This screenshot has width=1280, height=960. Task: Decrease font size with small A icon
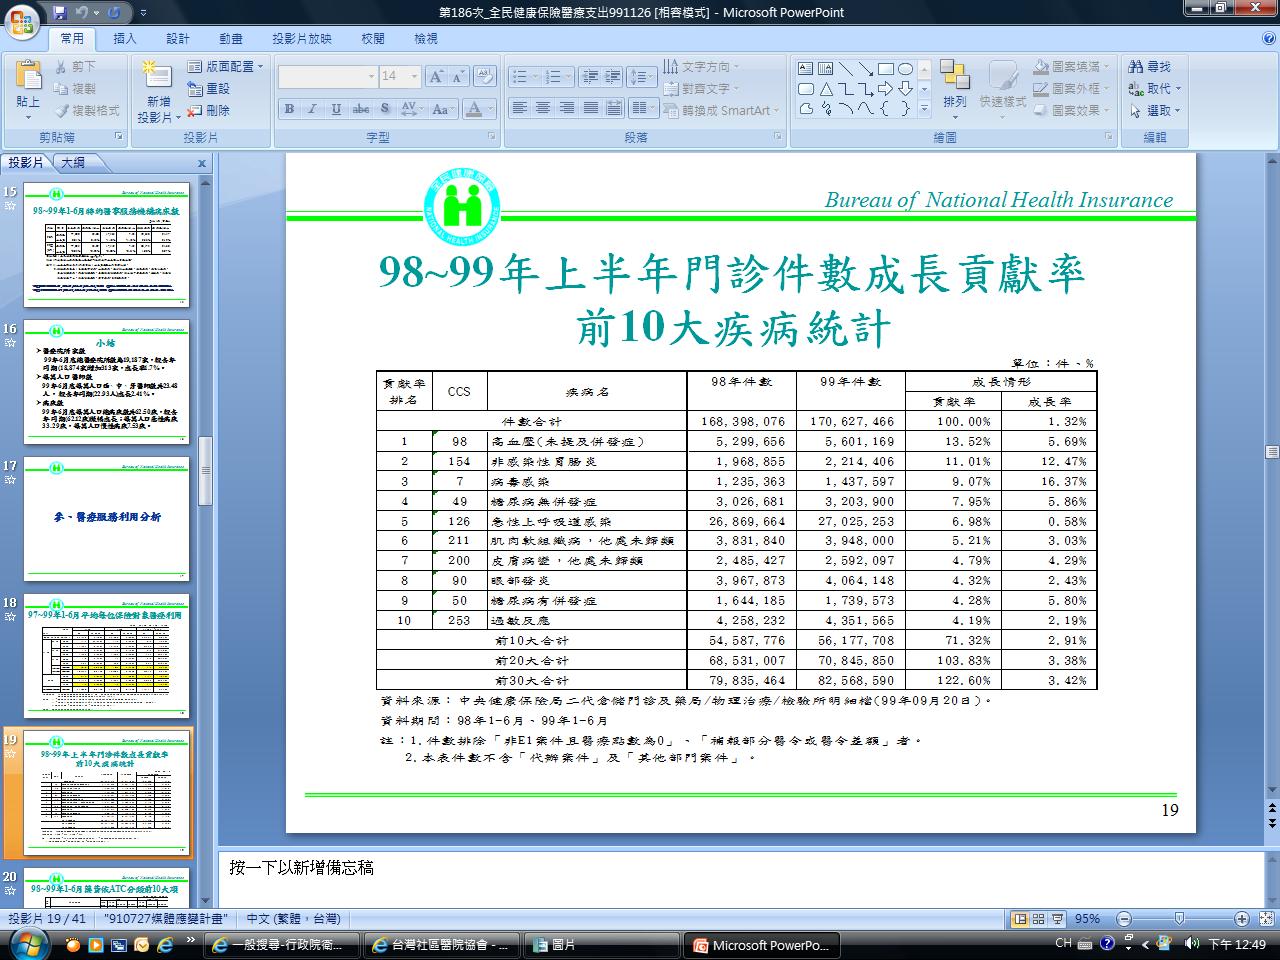459,76
